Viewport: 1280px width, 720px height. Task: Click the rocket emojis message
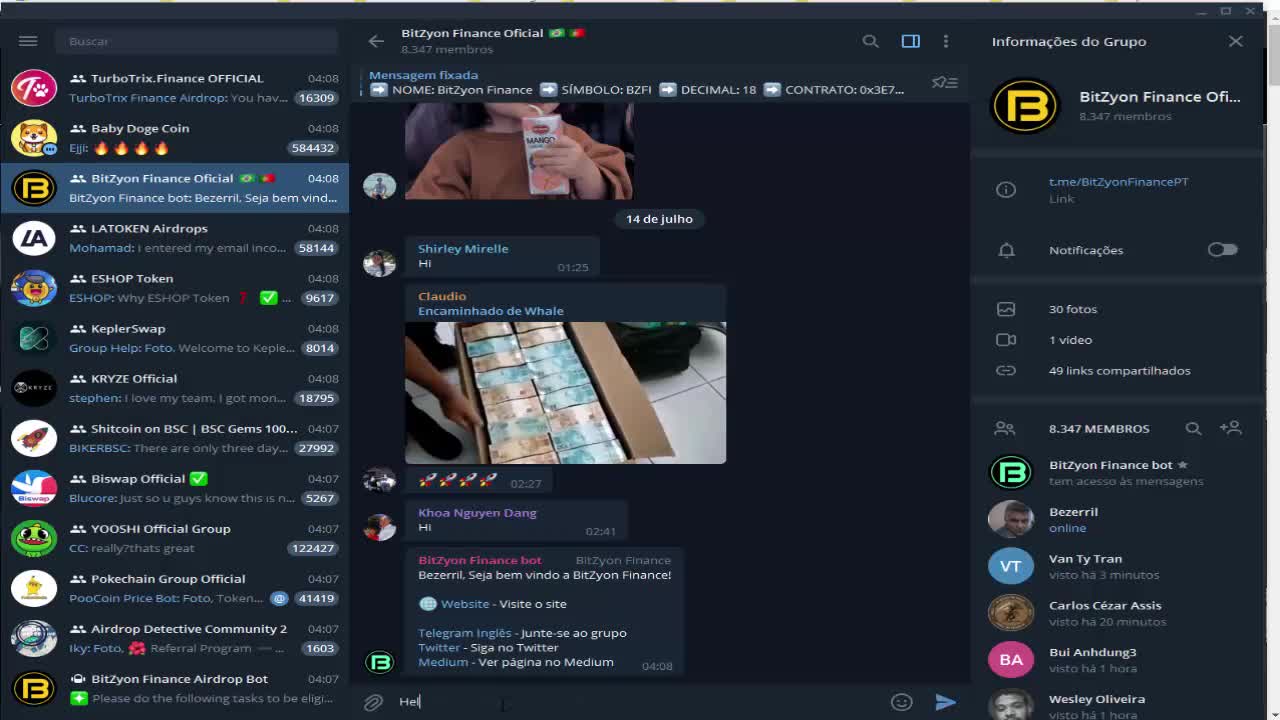pos(480,482)
